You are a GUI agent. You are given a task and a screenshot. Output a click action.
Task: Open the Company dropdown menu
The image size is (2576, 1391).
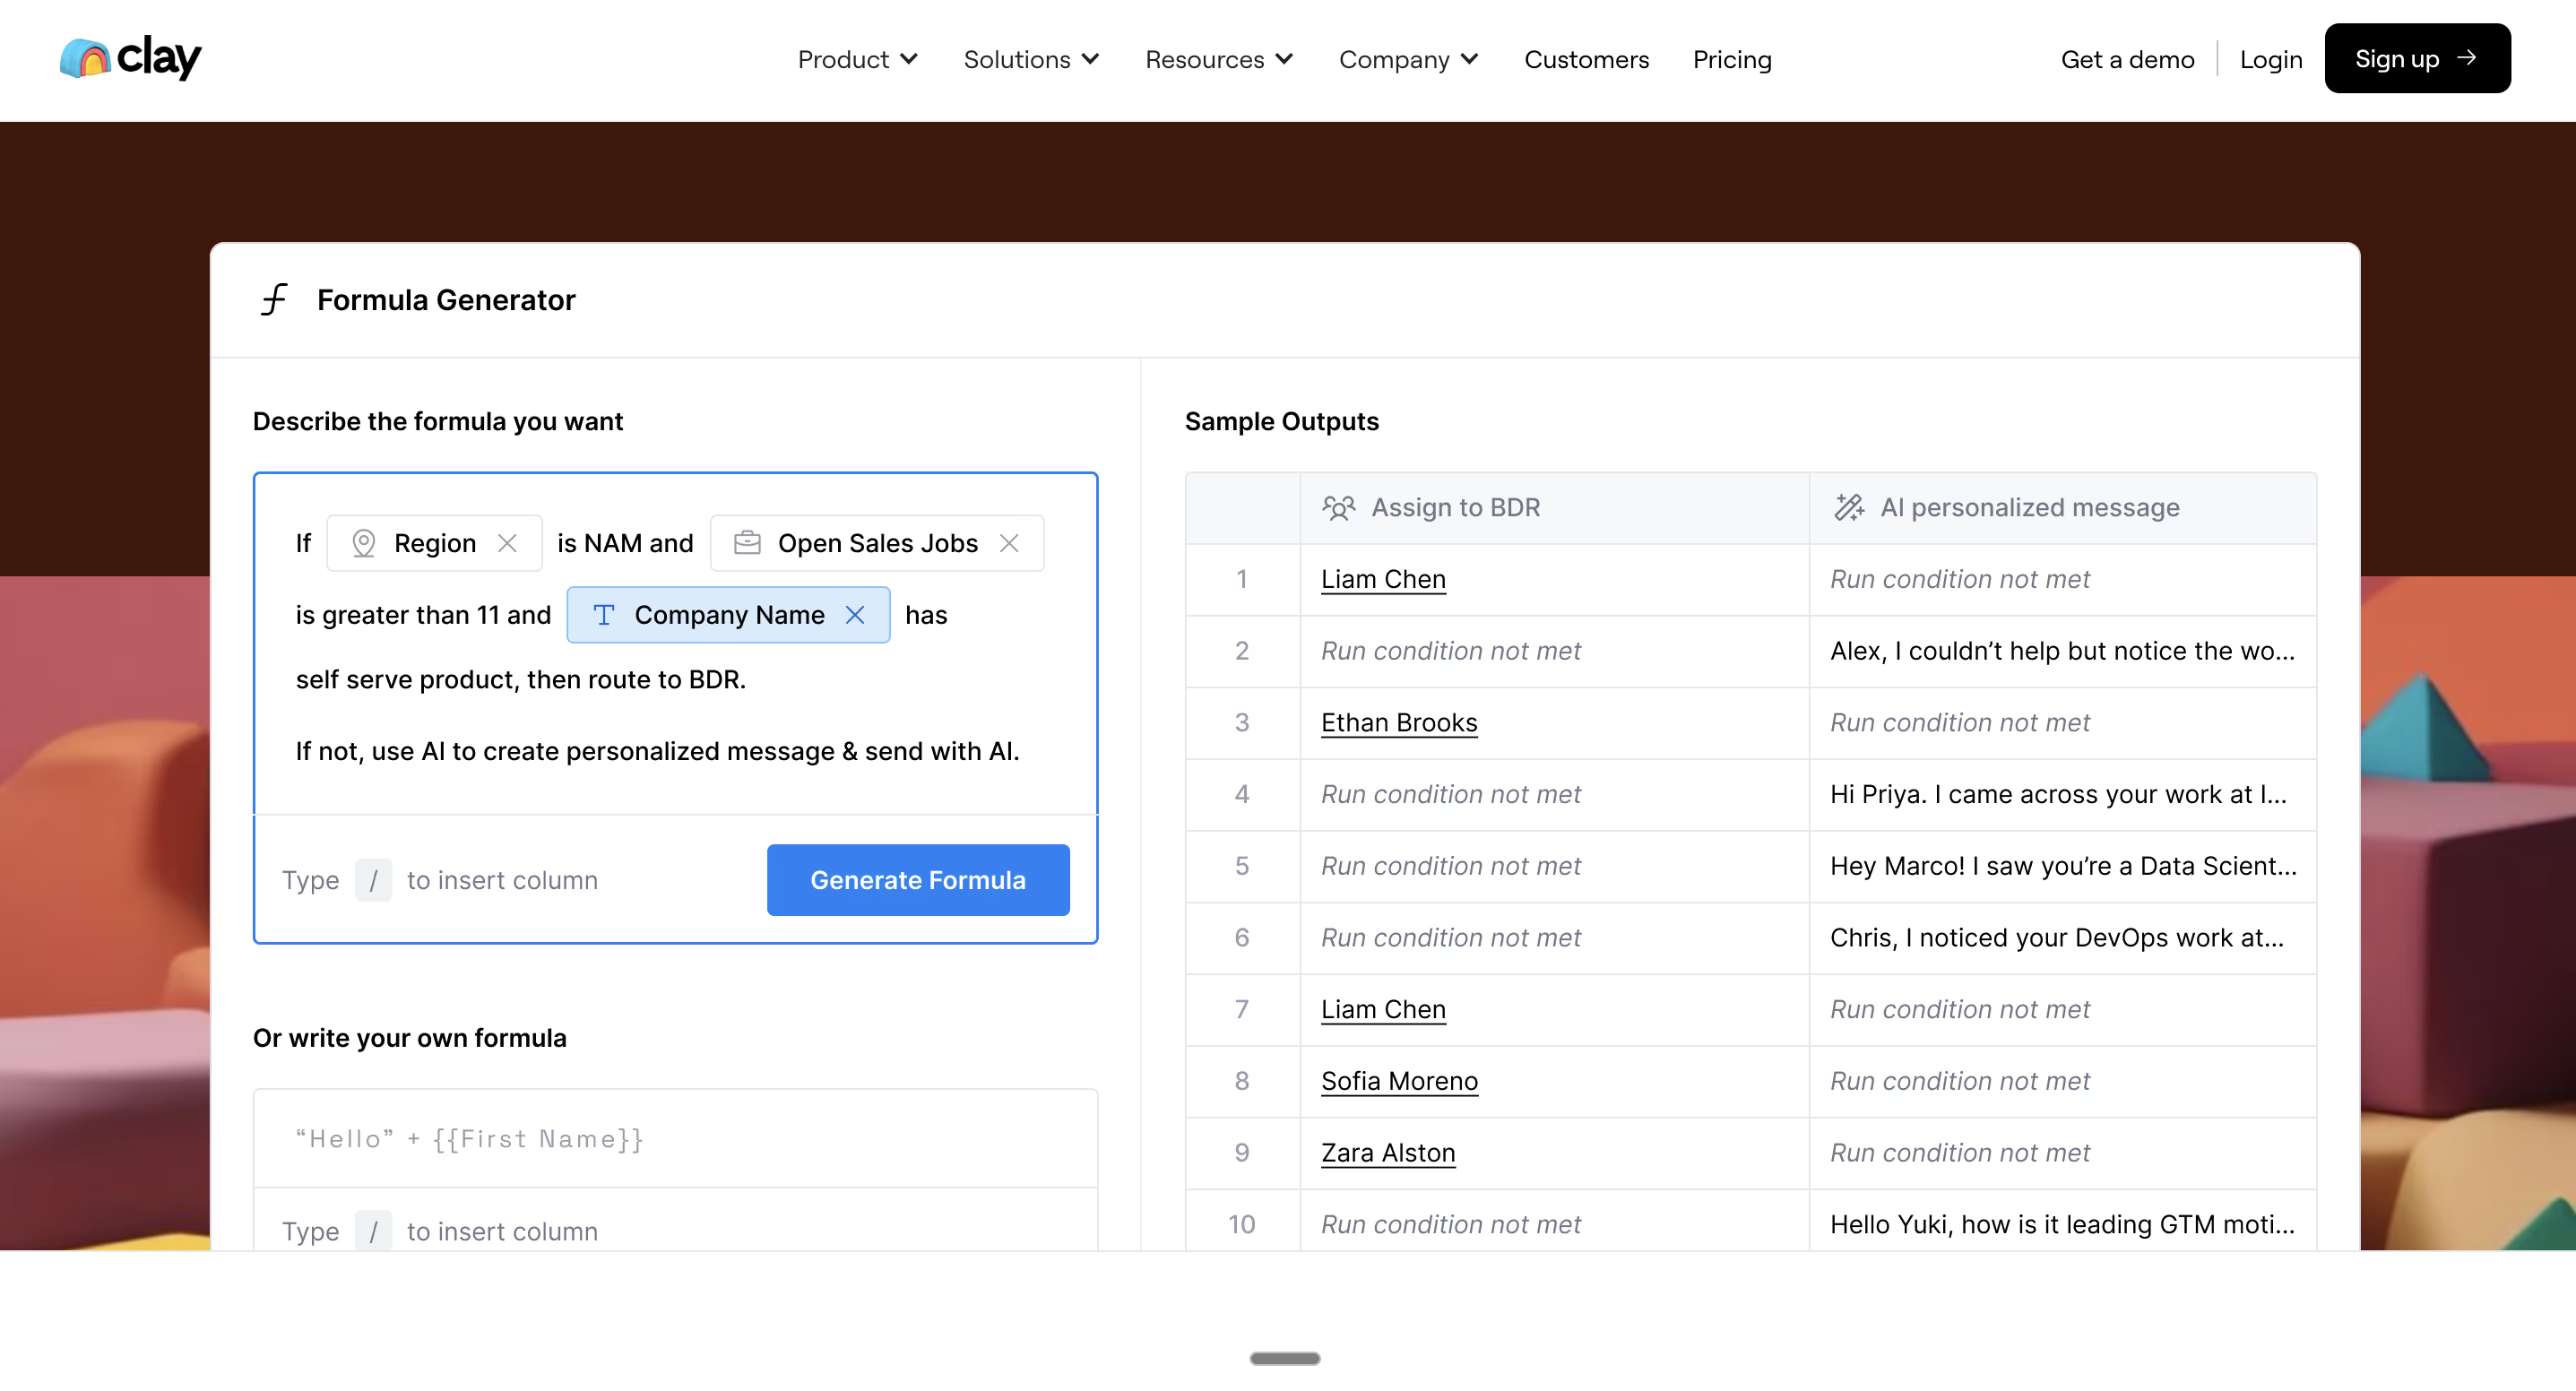click(1408, 60)
